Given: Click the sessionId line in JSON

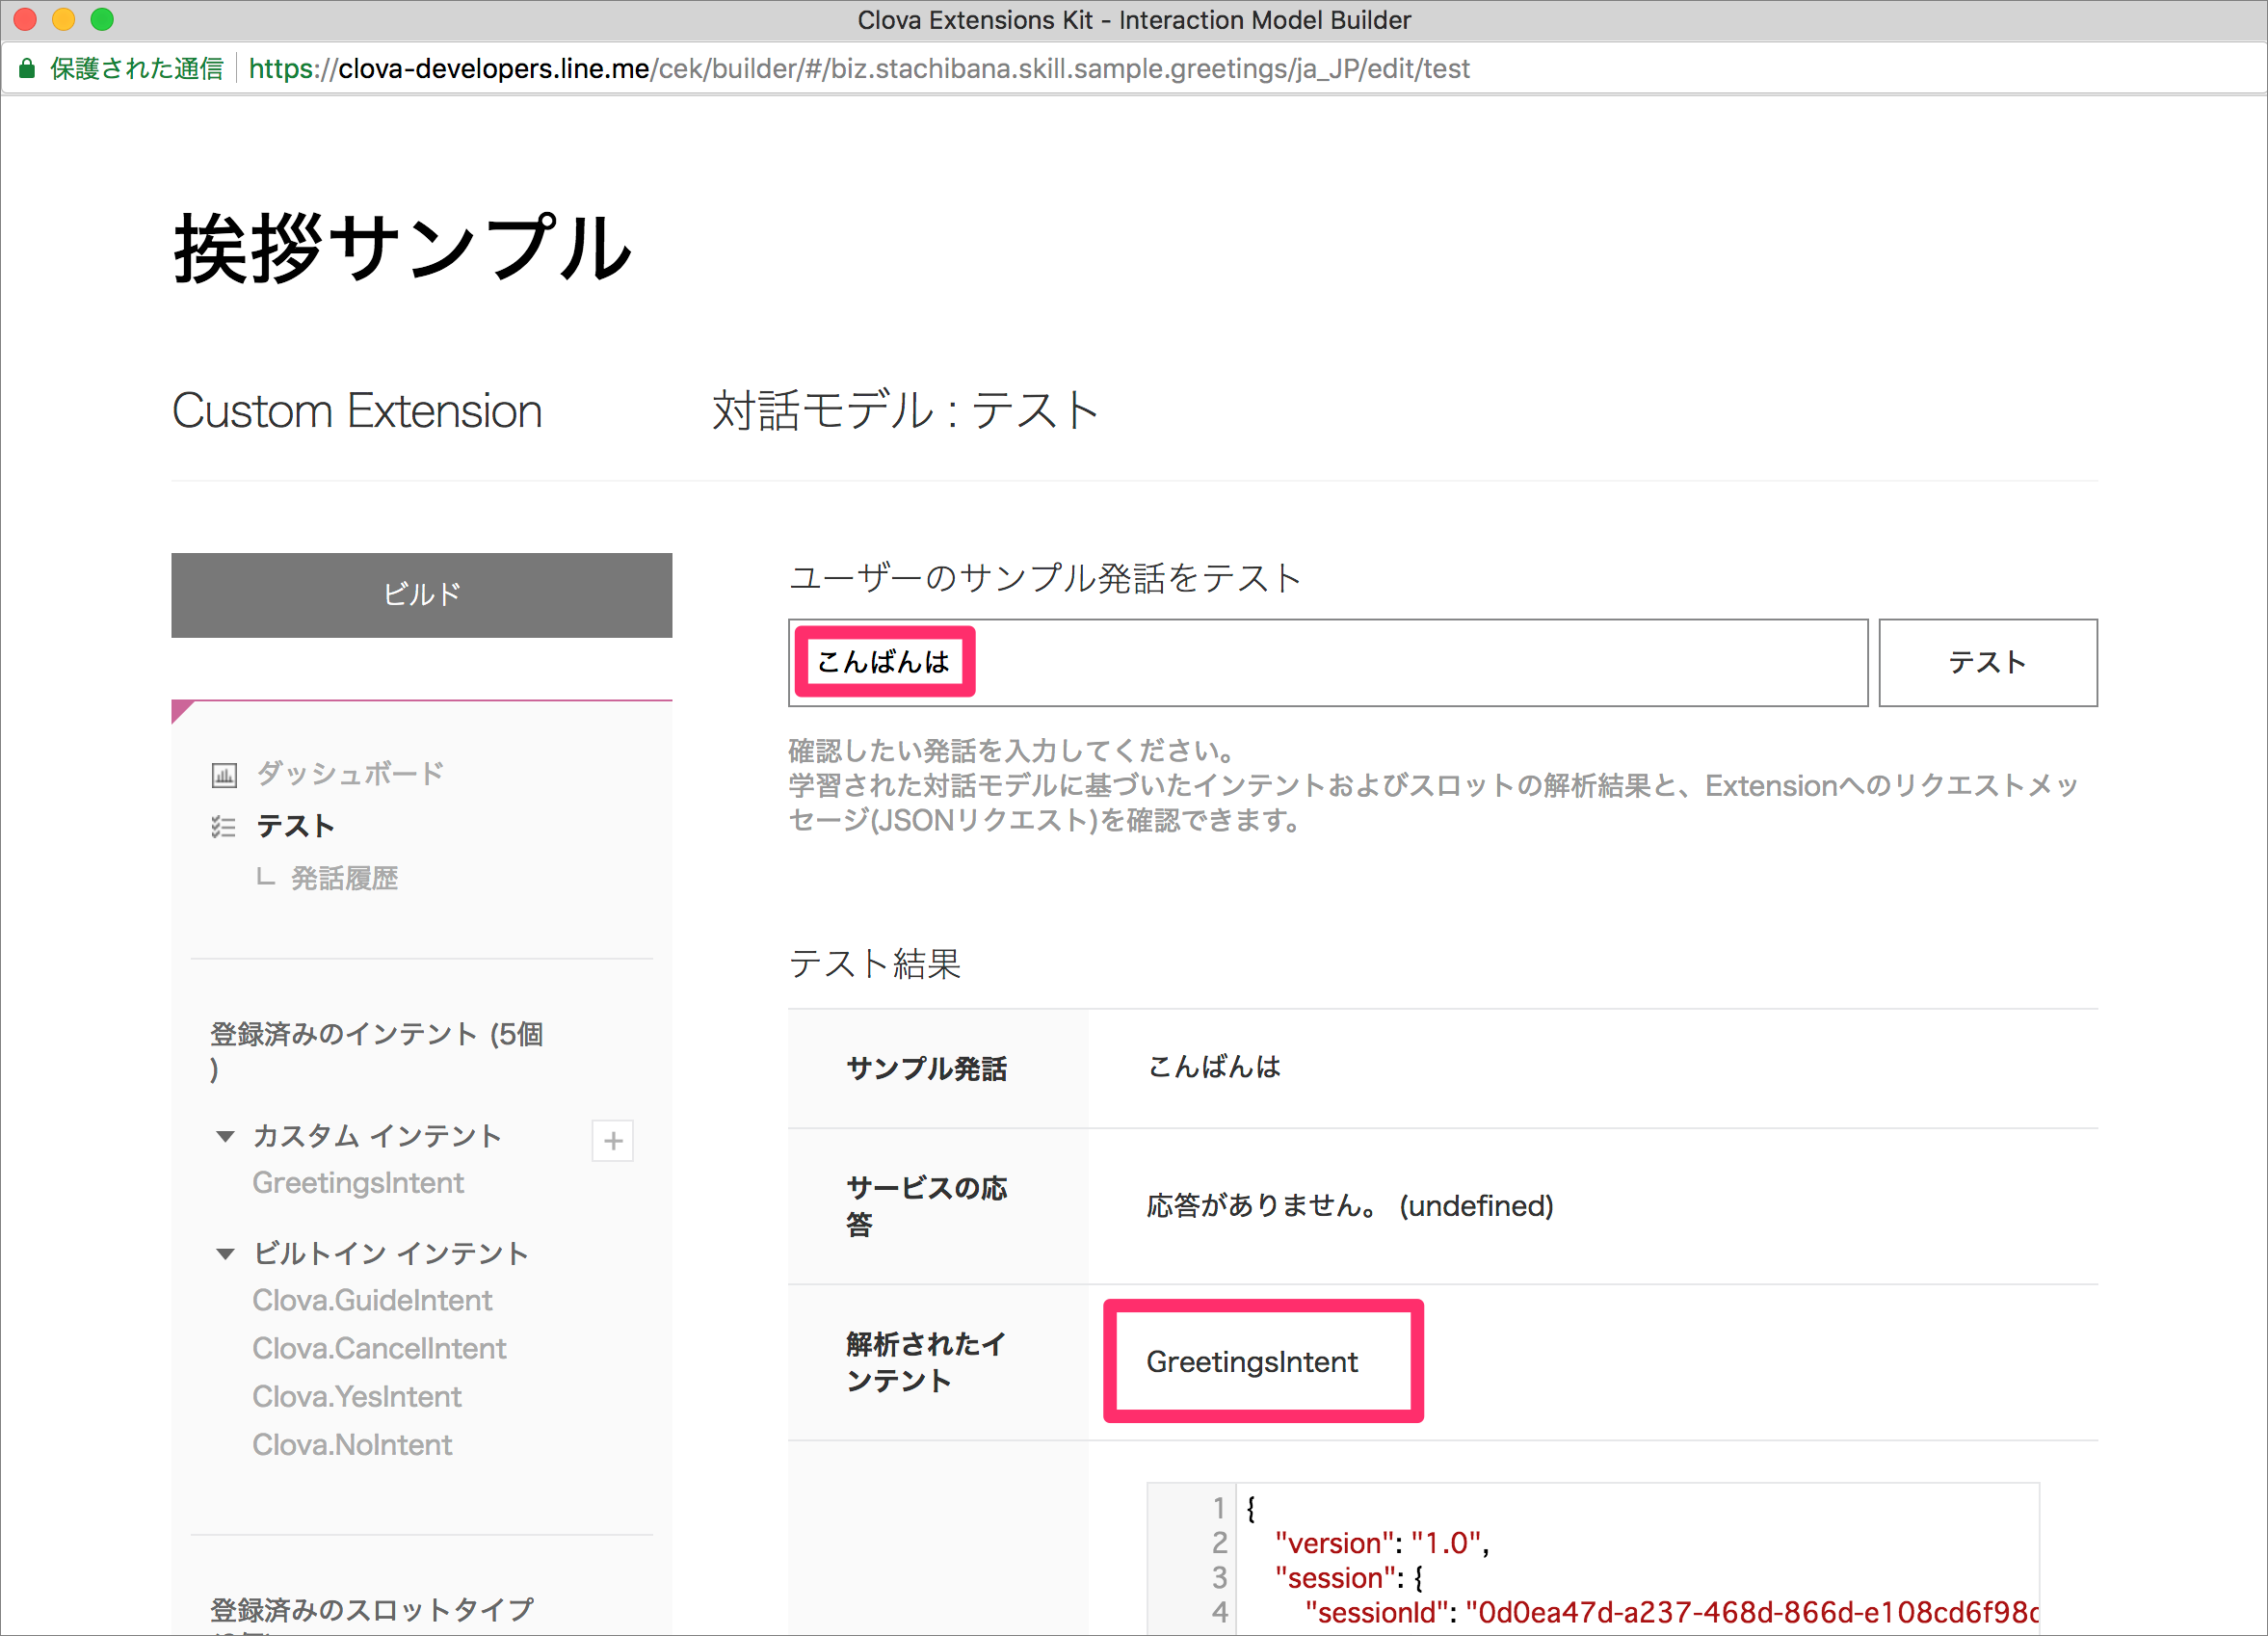Looking at the screenshot, I should pos(1672,1612).
